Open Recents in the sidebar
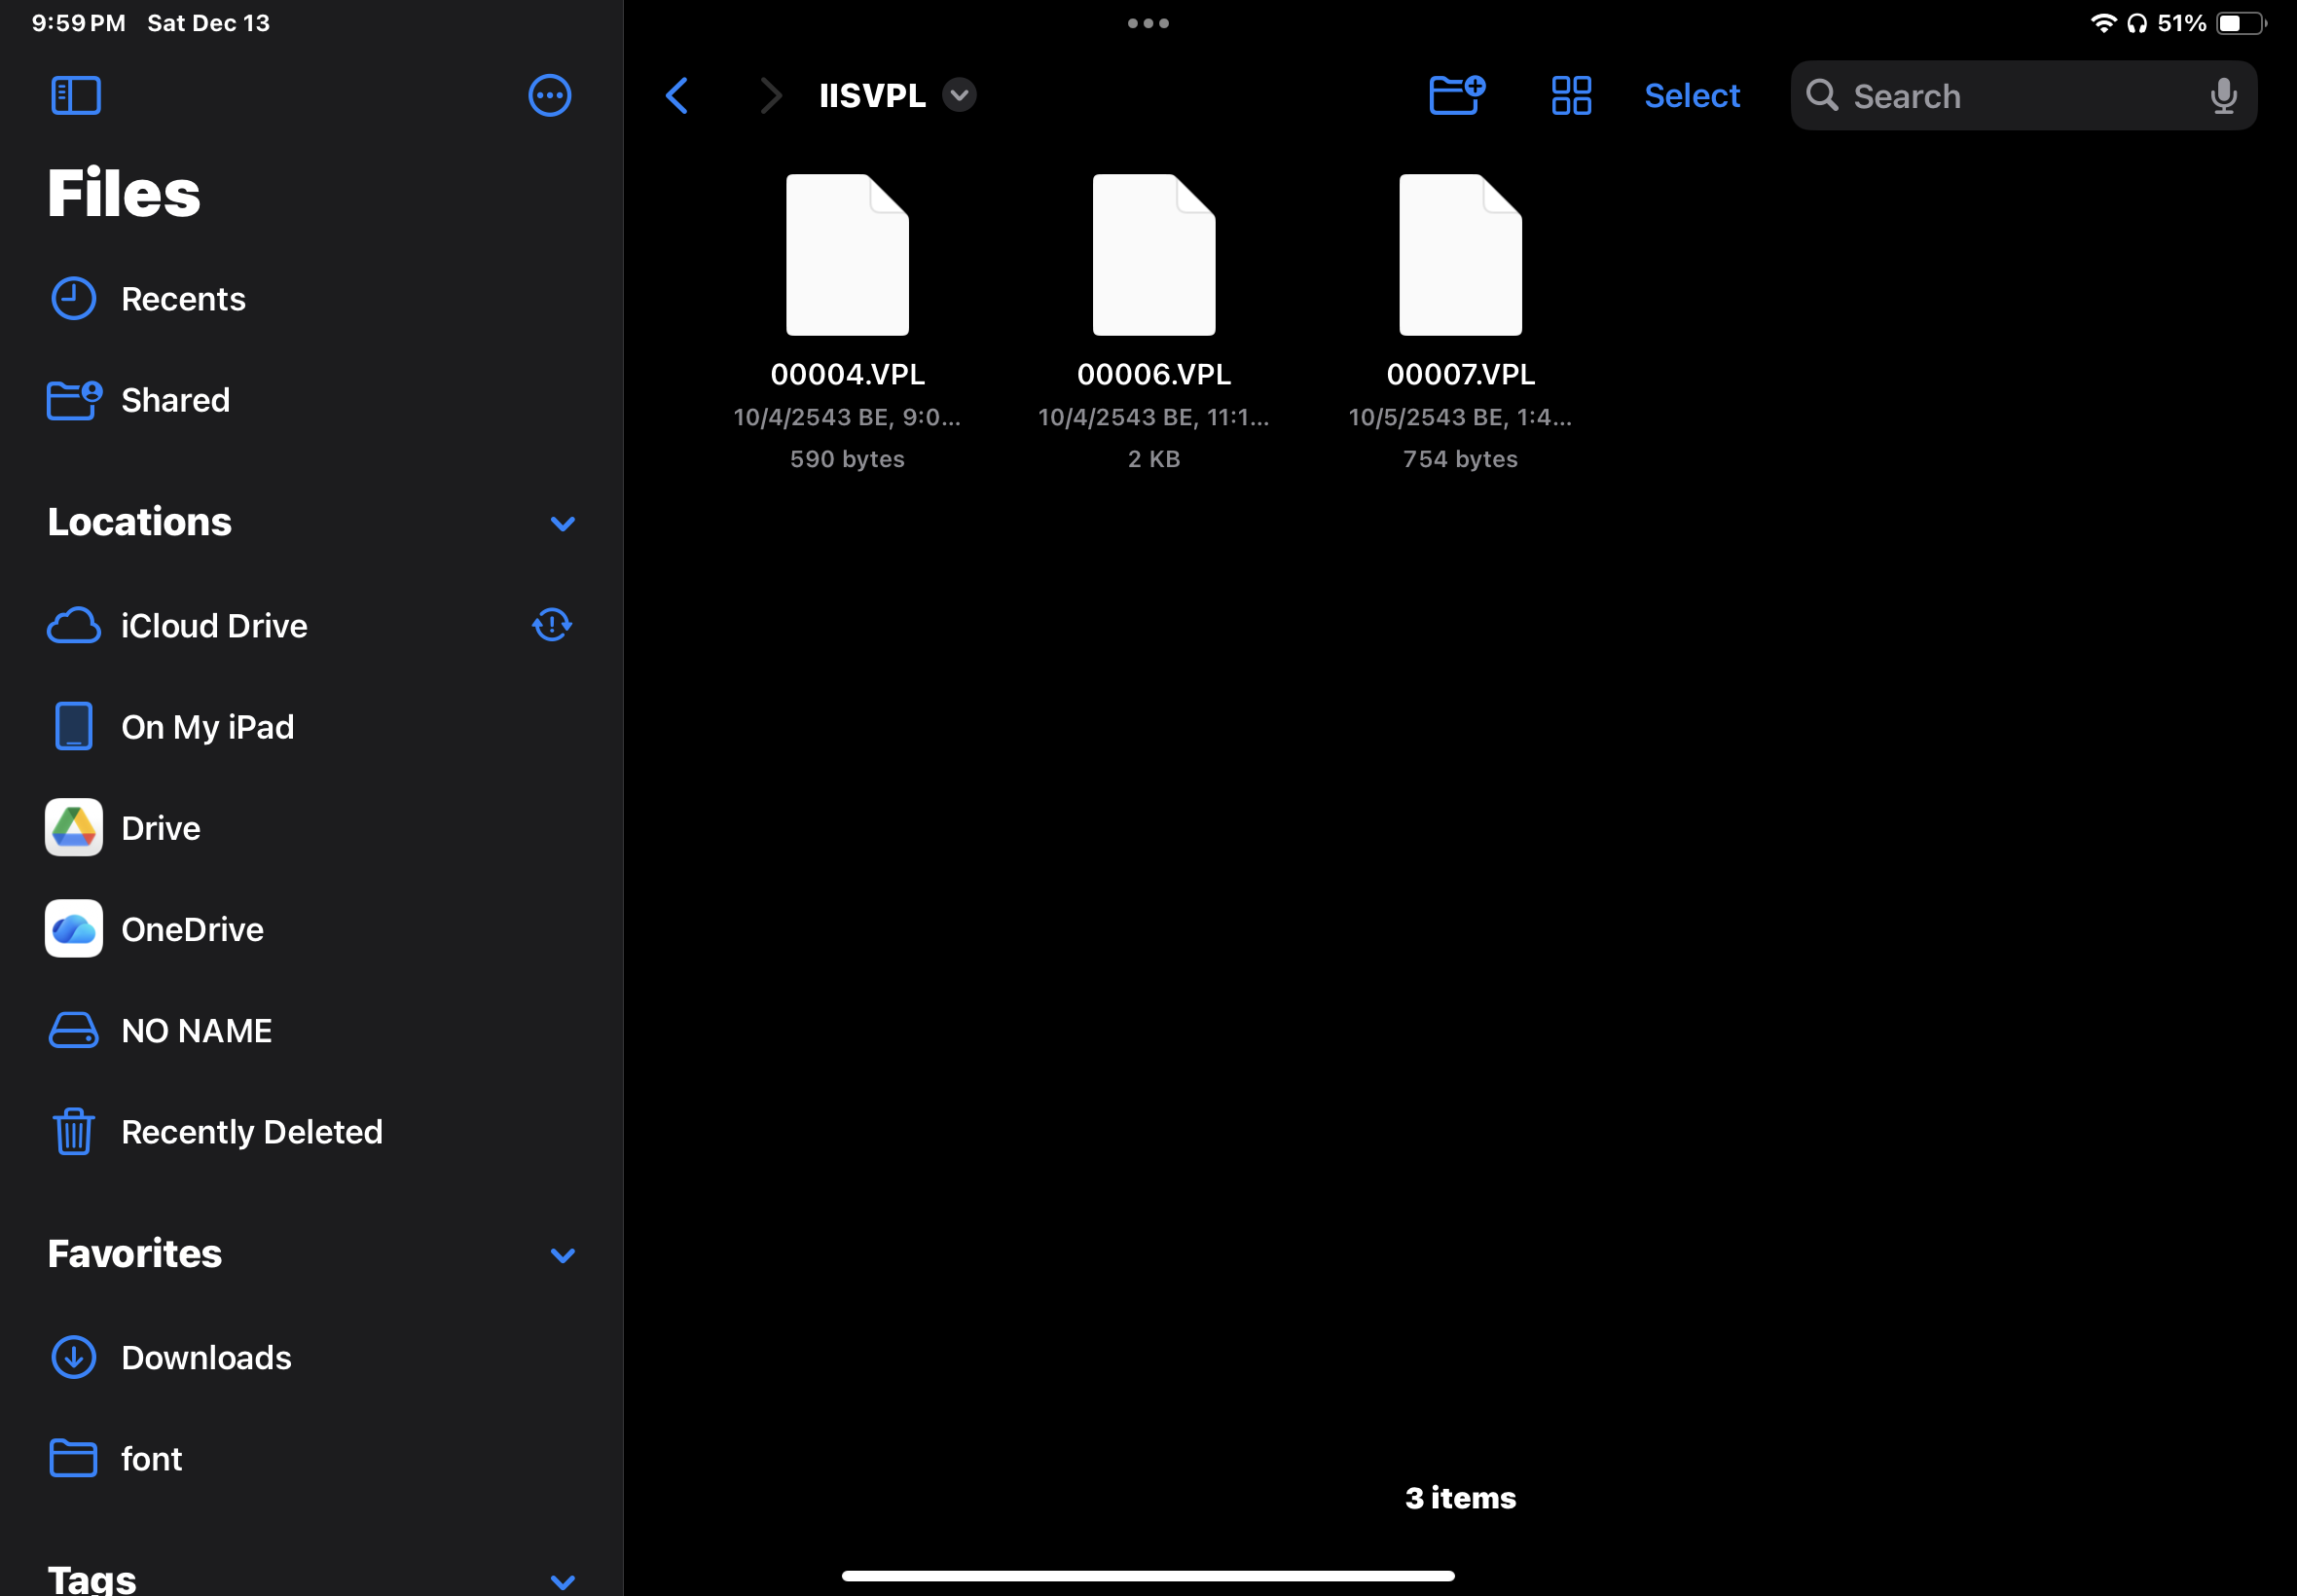This screenshot has width=2297, height=1596. (x=182, y=299)
